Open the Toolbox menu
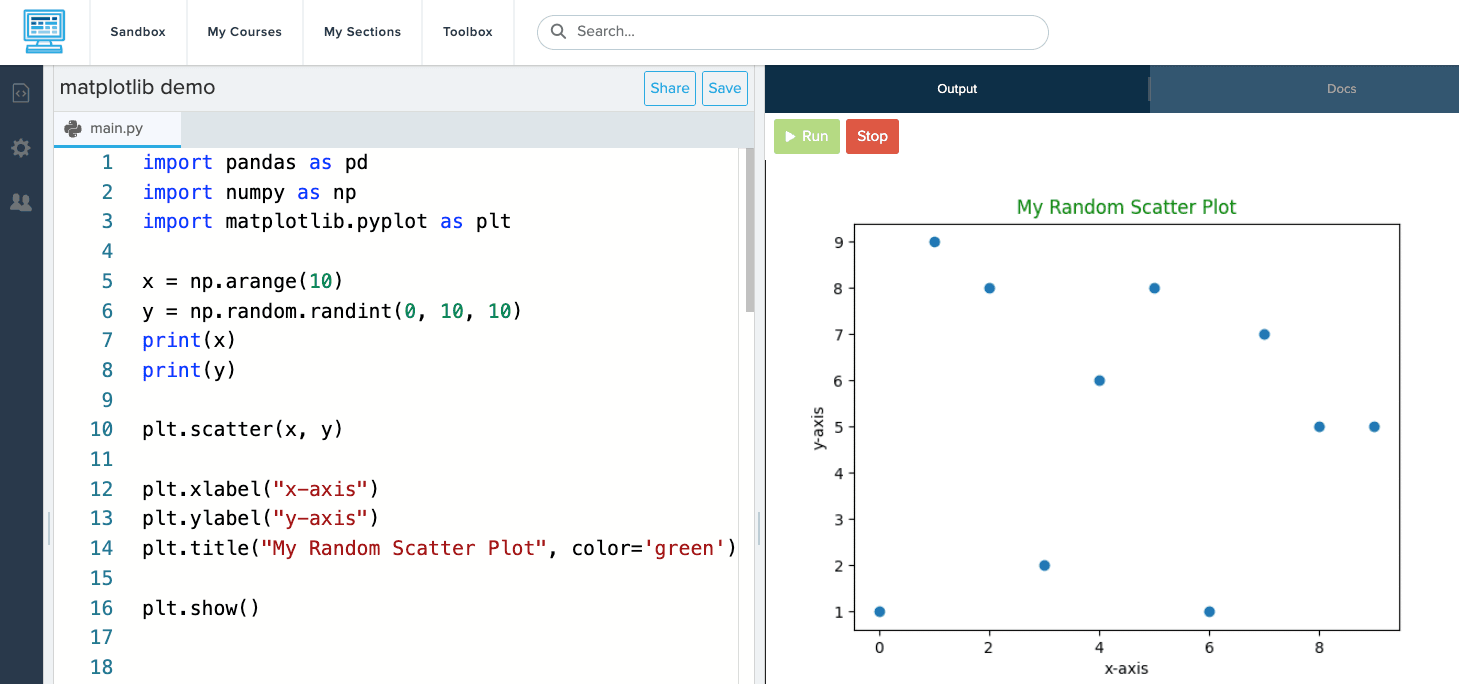This screenshot has height=684, width=1459. 468,32
